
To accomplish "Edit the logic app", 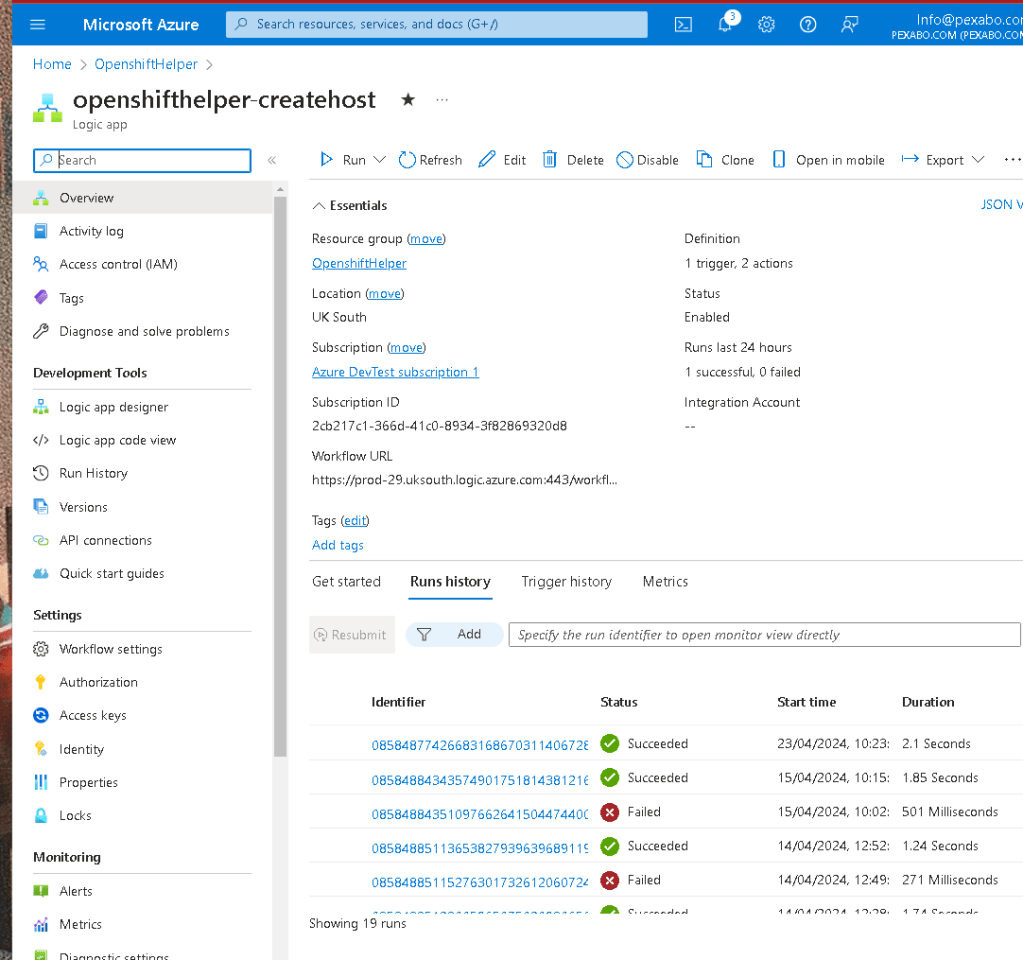I will [502, 160].
